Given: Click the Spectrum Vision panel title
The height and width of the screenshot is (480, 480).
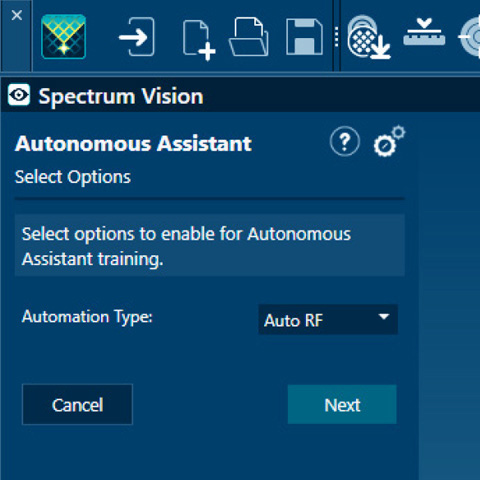Looking at the screenshot, I should pos(121,97).
